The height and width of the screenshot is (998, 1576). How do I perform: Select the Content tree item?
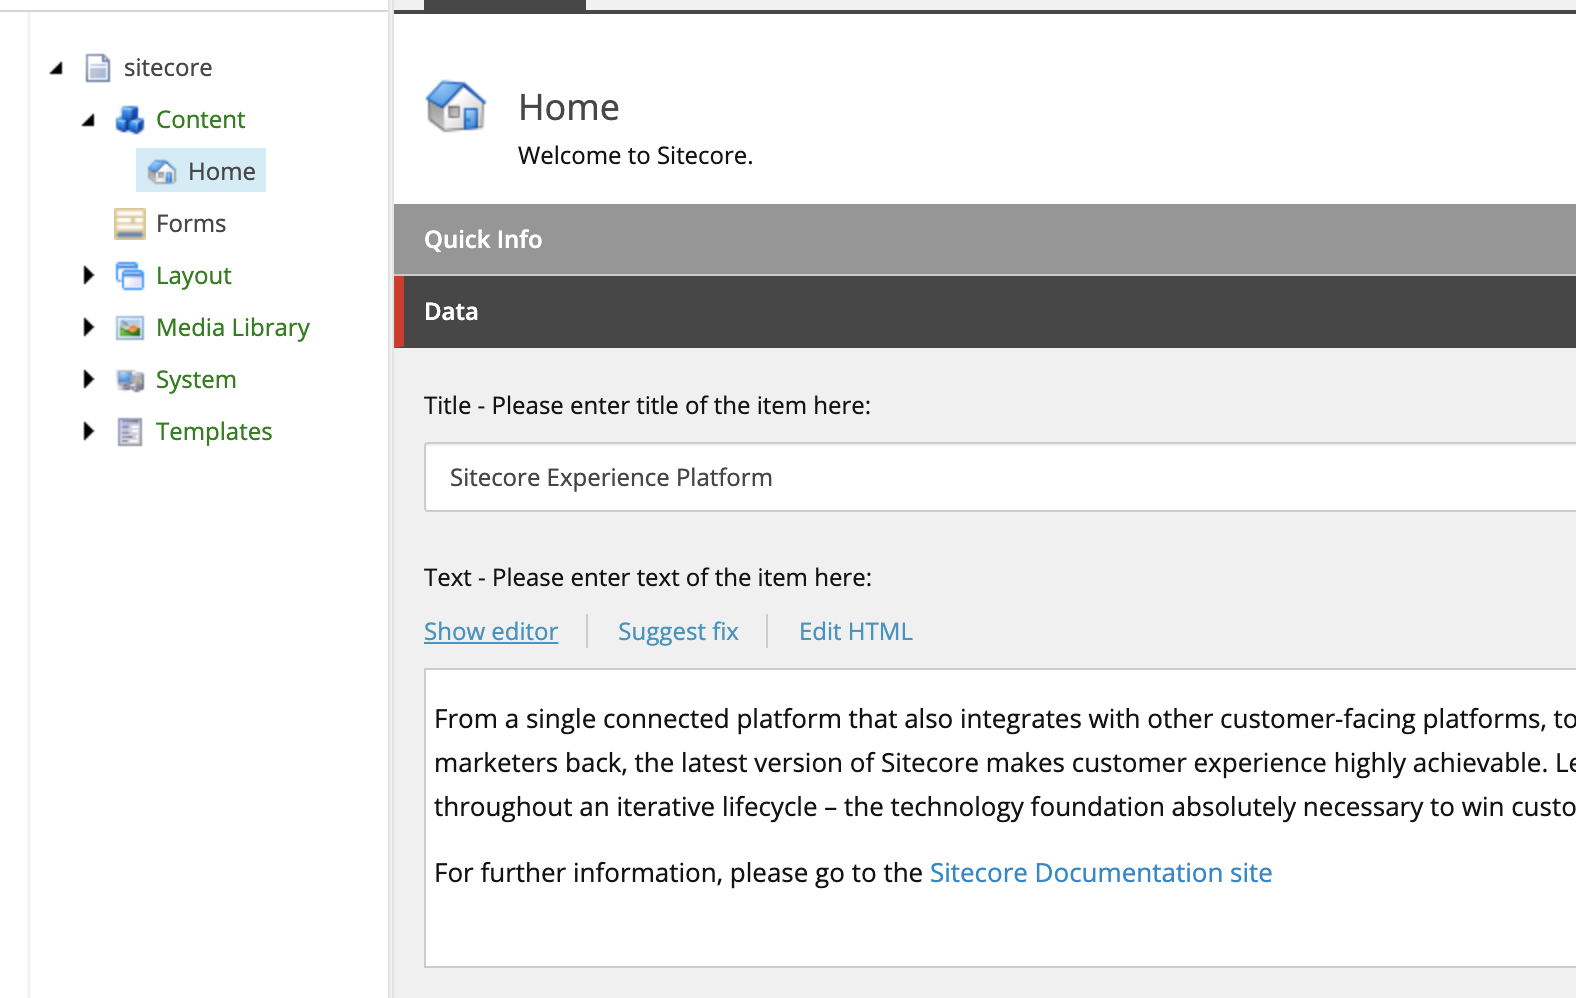pos(200,120)
